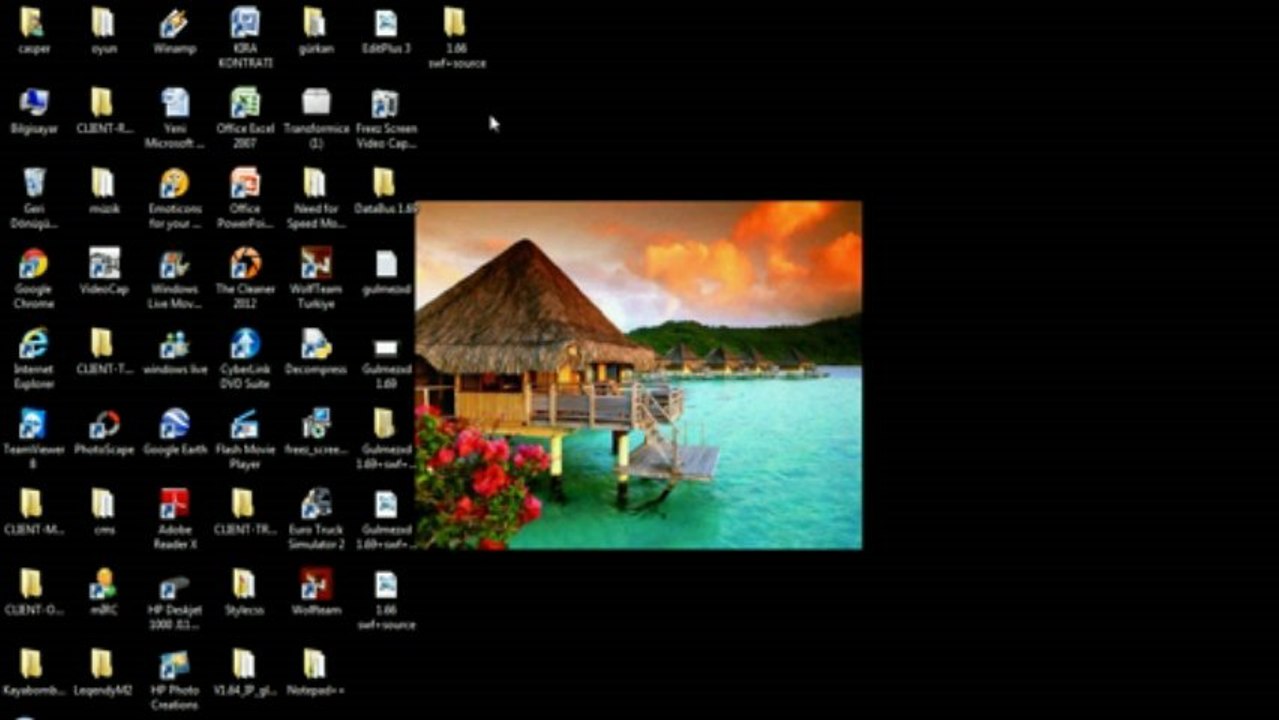1279x720 pixels.
Task: Select the CLIENT-T... folder
Action: tap(103, 343)
